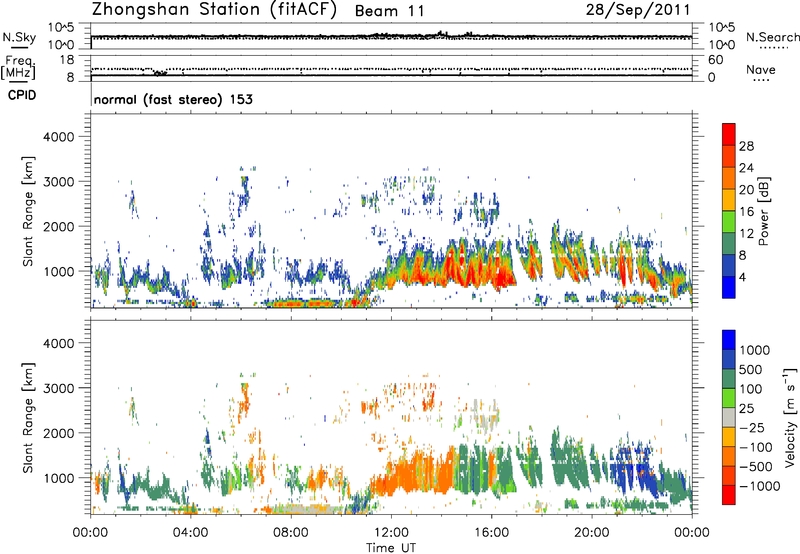The height and width of the screenshot is (554, 800).
Task: Click the '20:00' time tick label
Action: [592, 533]
